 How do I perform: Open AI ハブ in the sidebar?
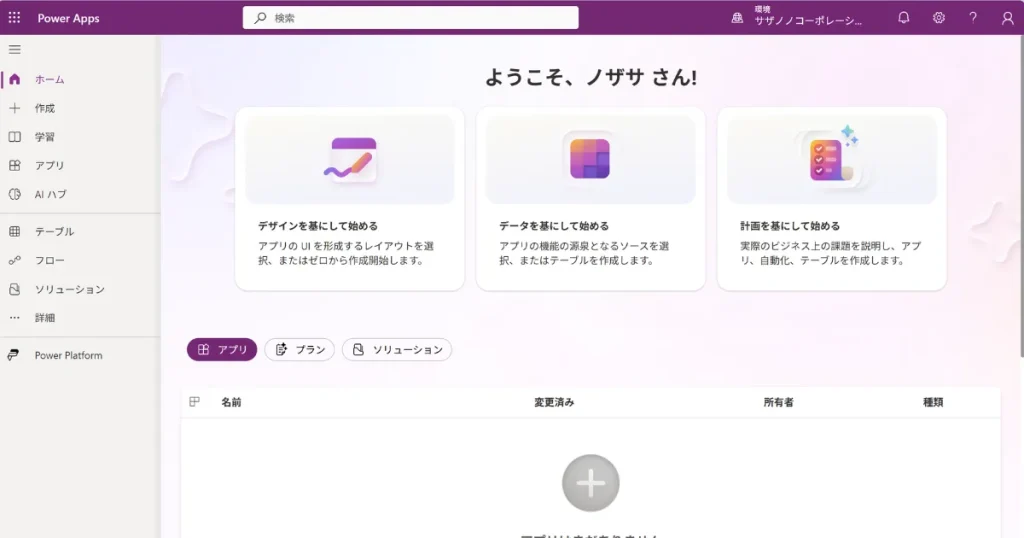click(50, 194)
